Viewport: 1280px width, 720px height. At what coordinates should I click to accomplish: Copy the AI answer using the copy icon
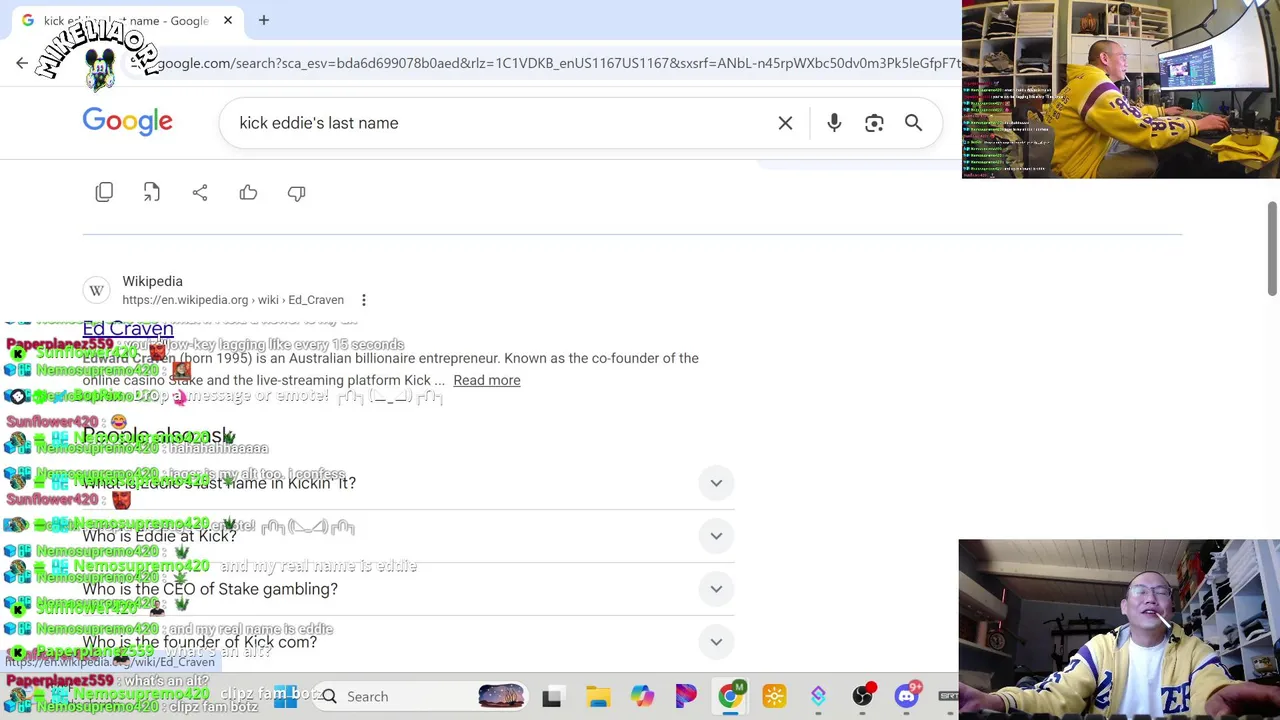(104, 193)
